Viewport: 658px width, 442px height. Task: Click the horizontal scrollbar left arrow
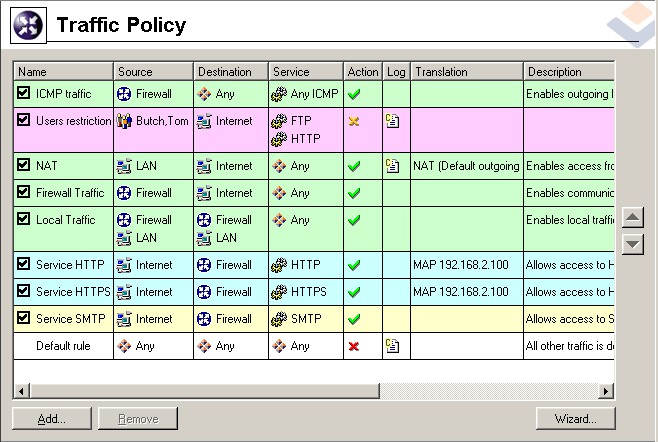pyautogui.click(x=21, y=391)
